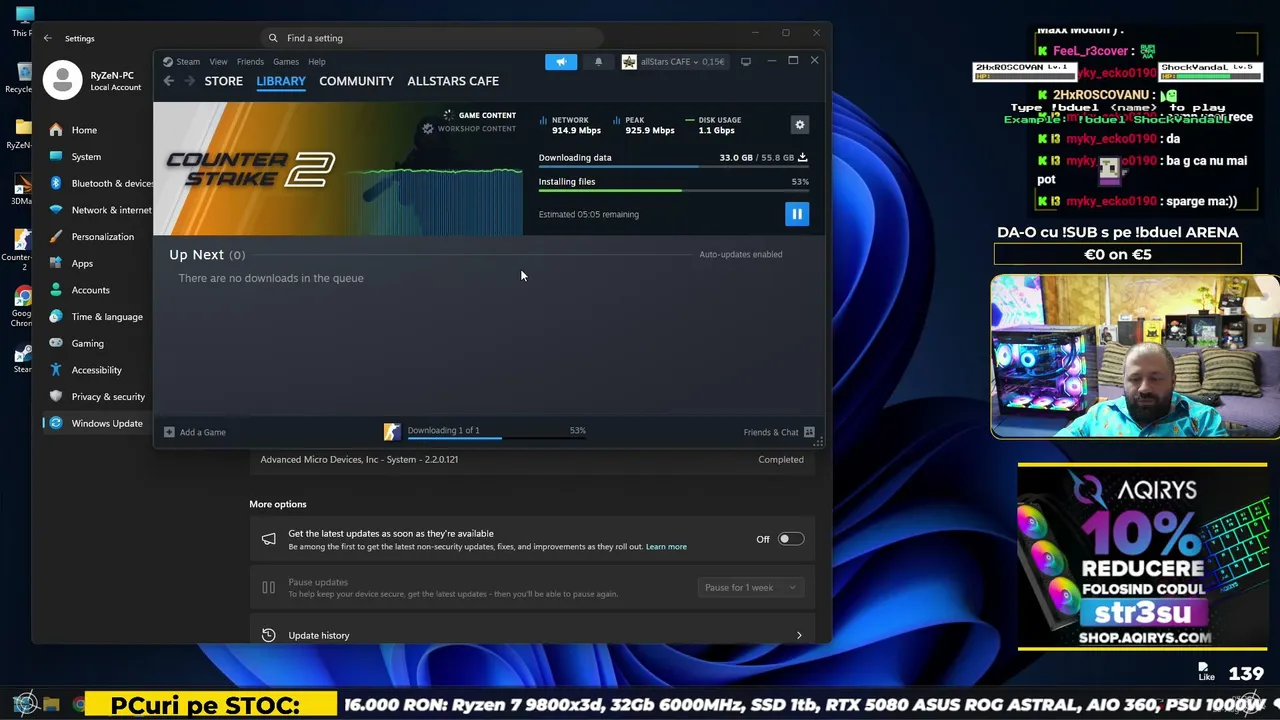Image resolution: width=1280 pixels, height=720 pixels.
Task: Click the Estimated 05:05 remaining text
Action: [589, 214]
